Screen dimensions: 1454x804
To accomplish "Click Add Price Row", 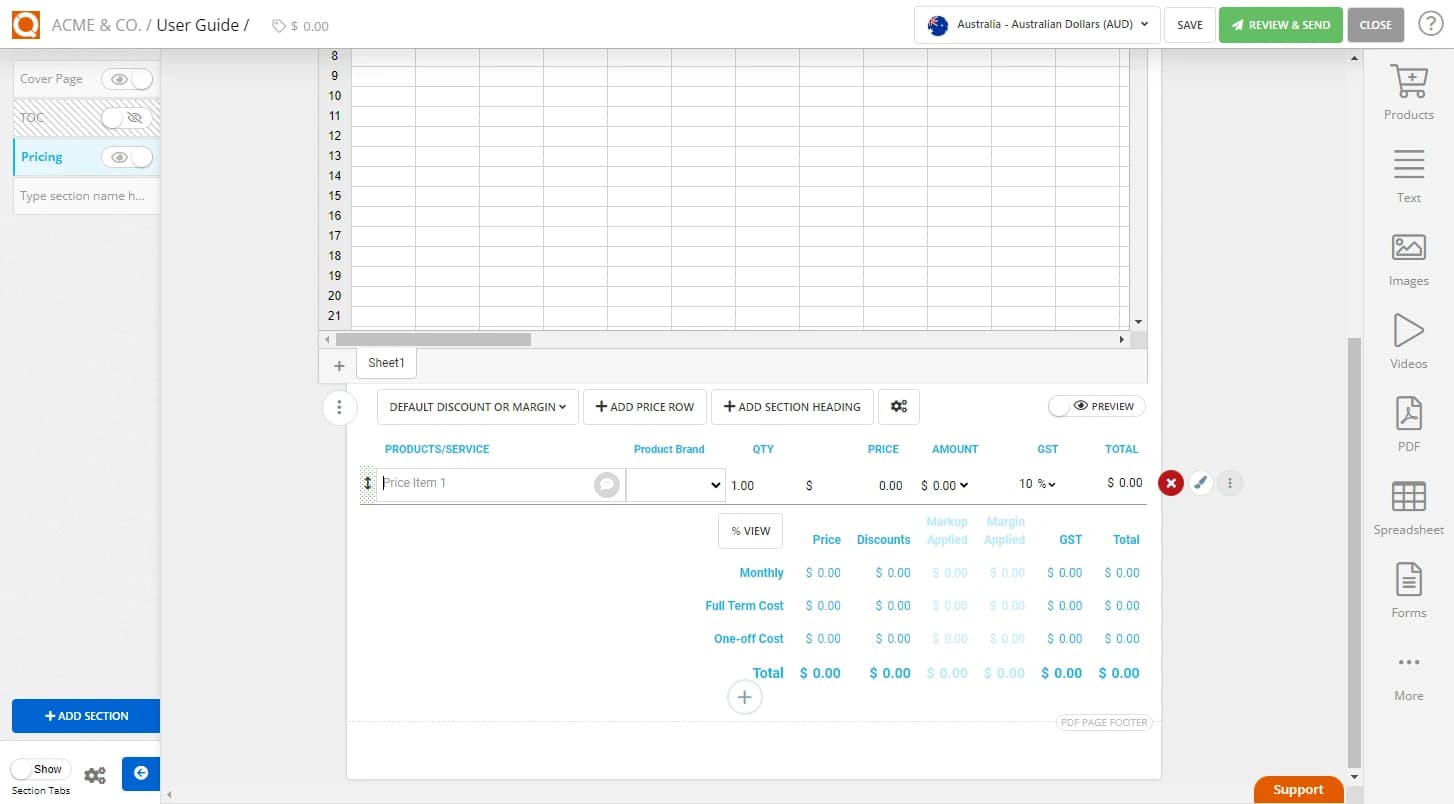I will coord(644,406).
